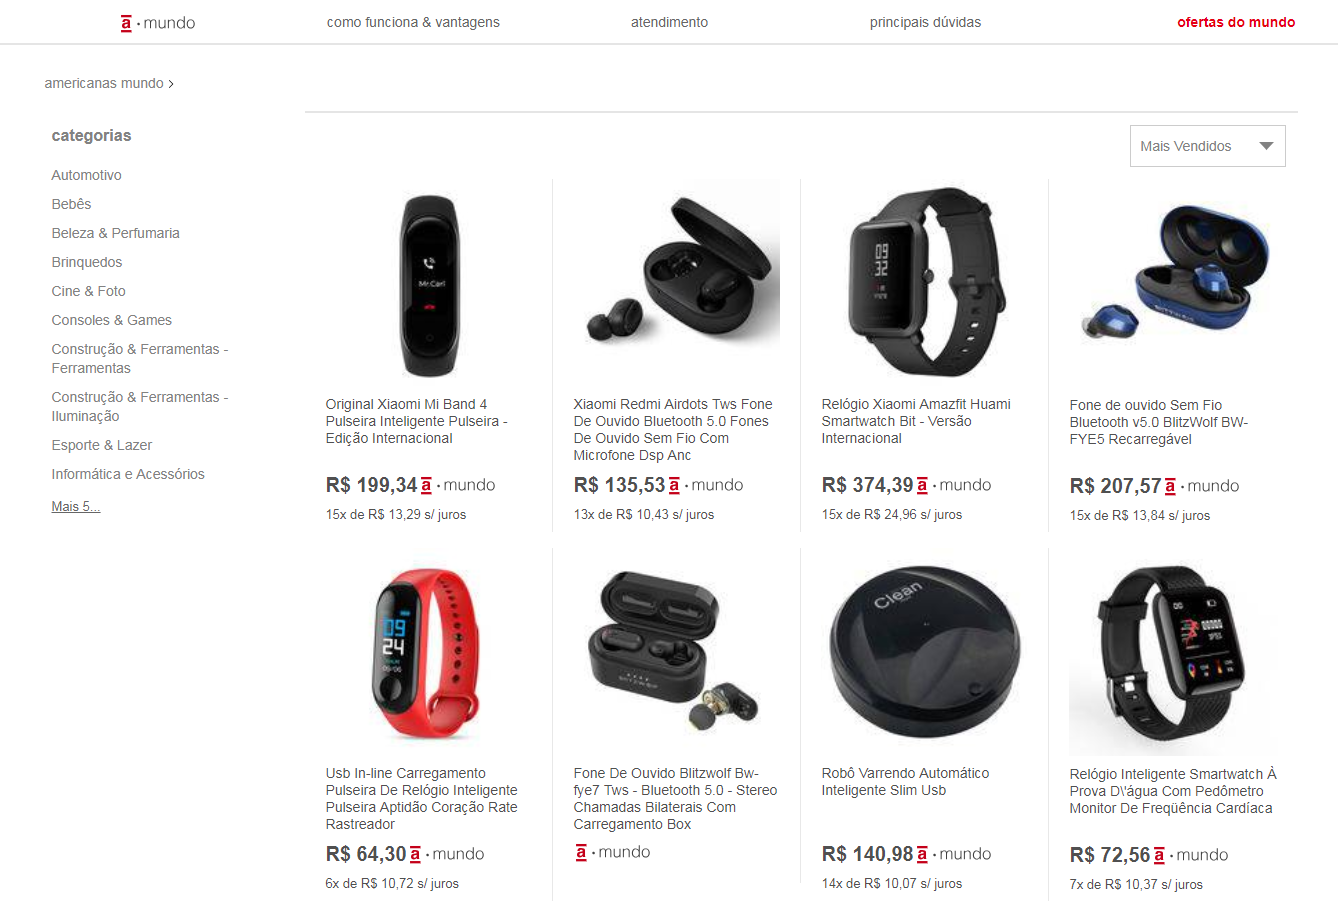Go to atendimento page
The width and height of the screenshot is (1338, 911).
[x=669, y=22]
